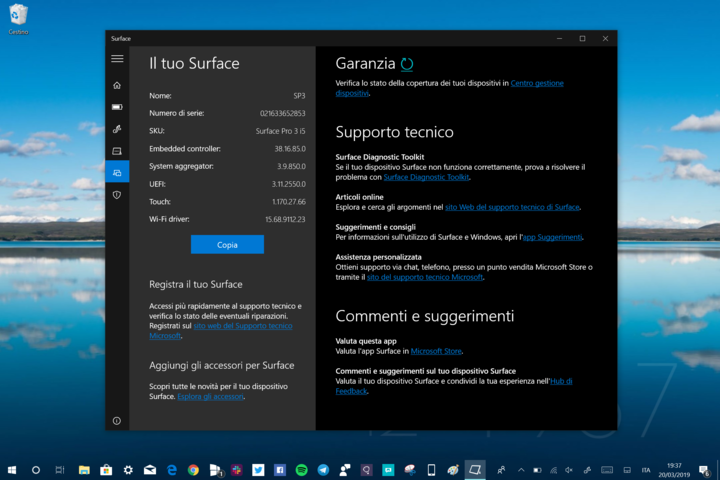Open Facebook from taskbar
Image resolution: width=720 pixels, height=480 pixels.
pyautogui.click(x=280, y=470)
